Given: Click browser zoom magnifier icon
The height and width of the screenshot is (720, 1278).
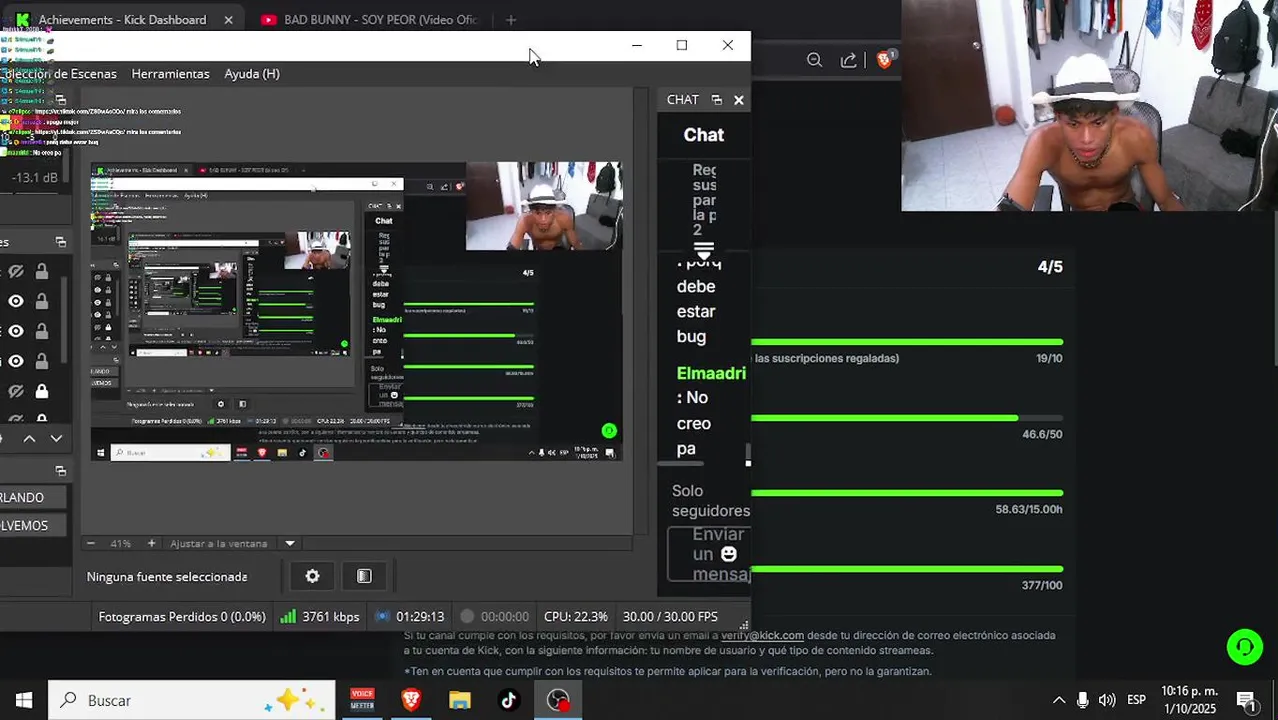Looking at the screenshot, I should point(814,60).
